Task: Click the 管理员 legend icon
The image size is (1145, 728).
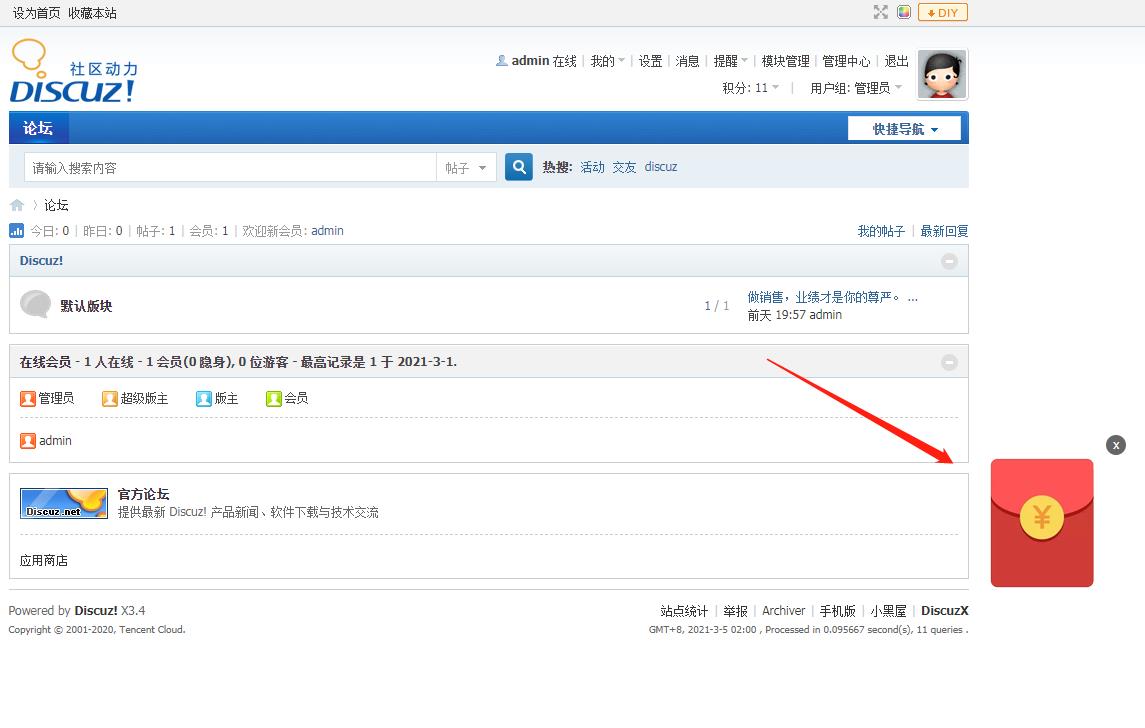Action: [28, 399]
